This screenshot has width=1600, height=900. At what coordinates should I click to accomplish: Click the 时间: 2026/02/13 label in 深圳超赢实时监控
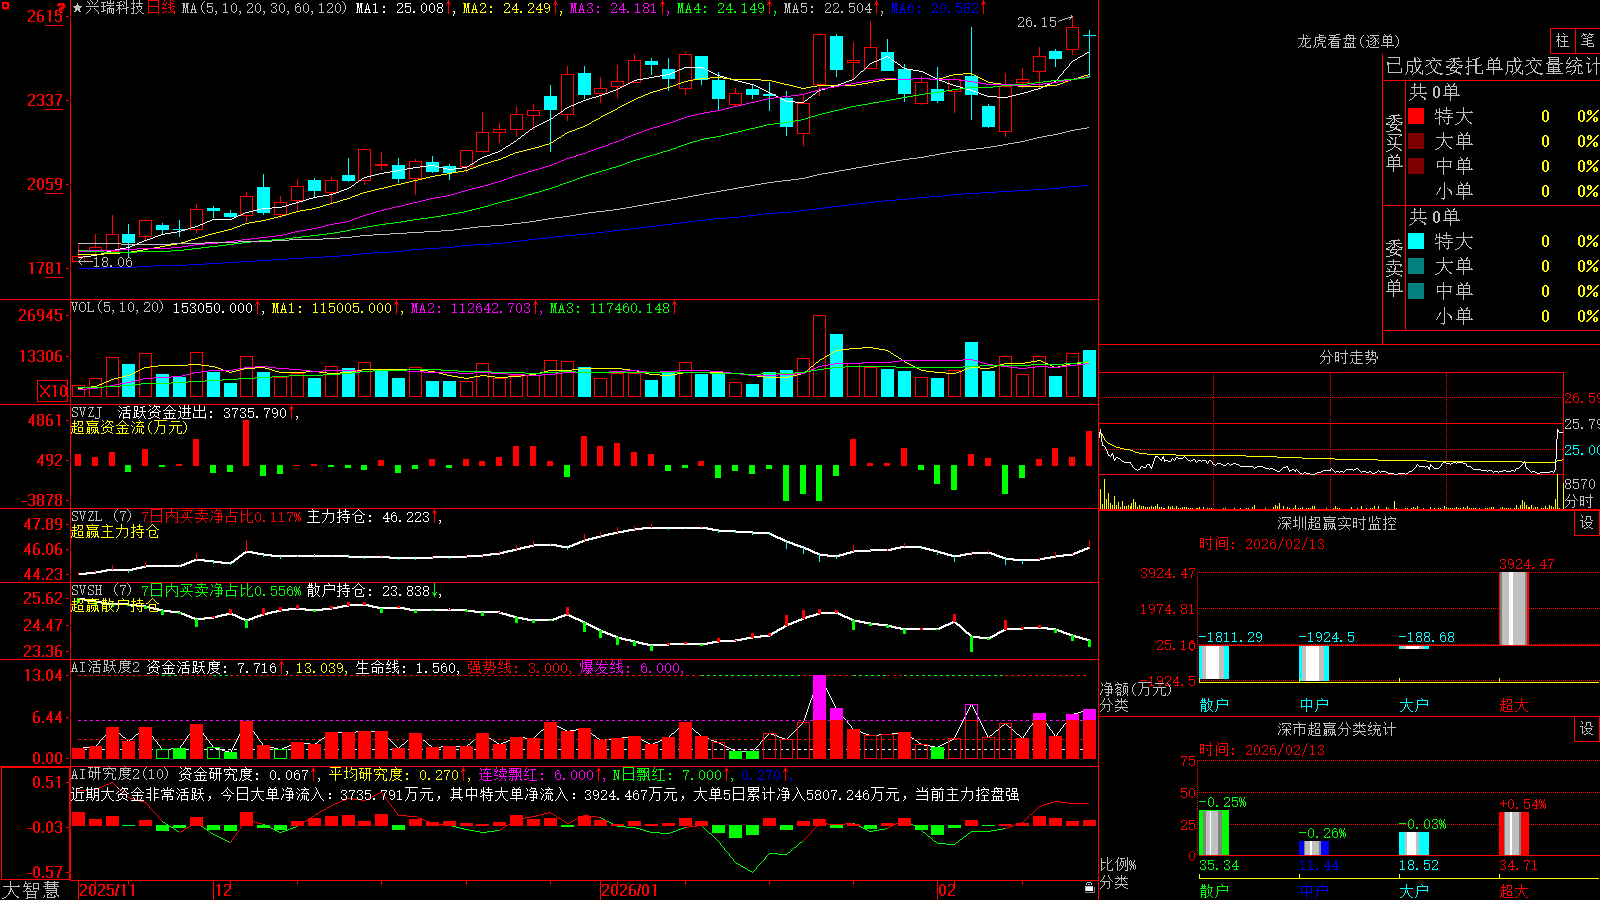[x=1262, y=544]
